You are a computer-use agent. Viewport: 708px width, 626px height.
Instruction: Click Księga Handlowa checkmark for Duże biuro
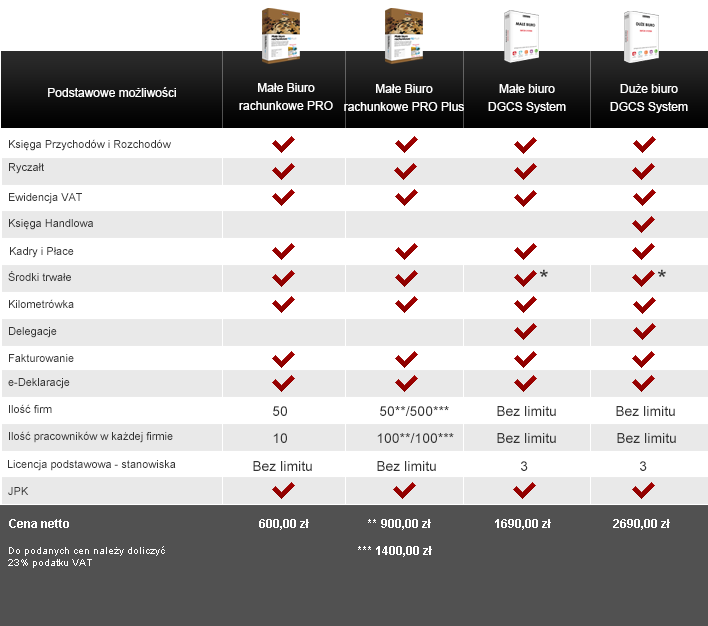click(x=644, y=224)
